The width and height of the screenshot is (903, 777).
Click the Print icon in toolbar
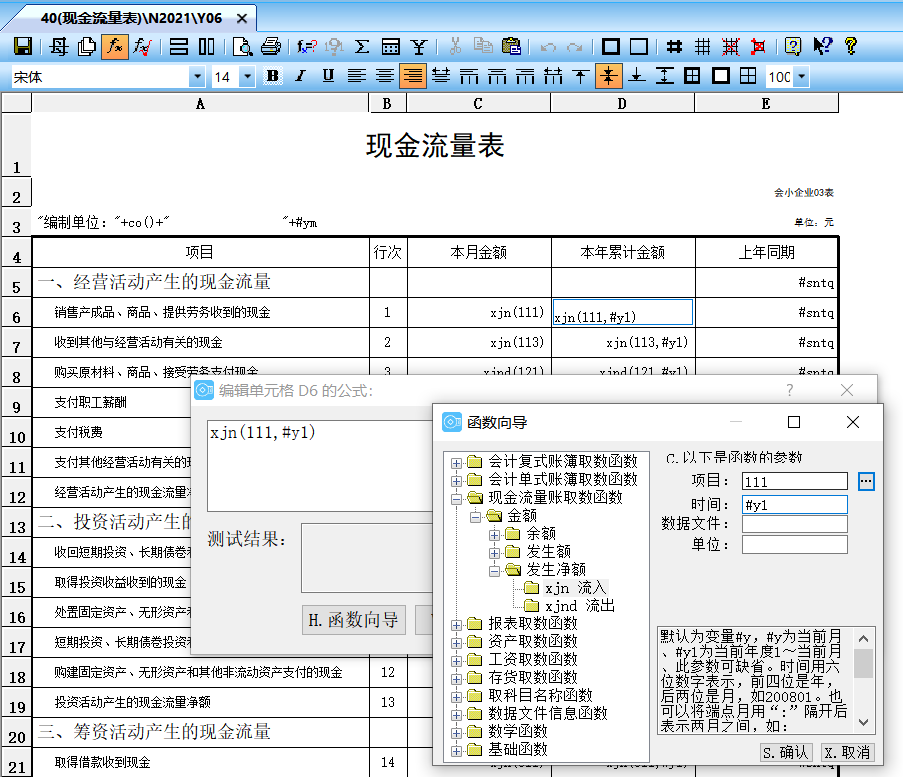[270, 46]
